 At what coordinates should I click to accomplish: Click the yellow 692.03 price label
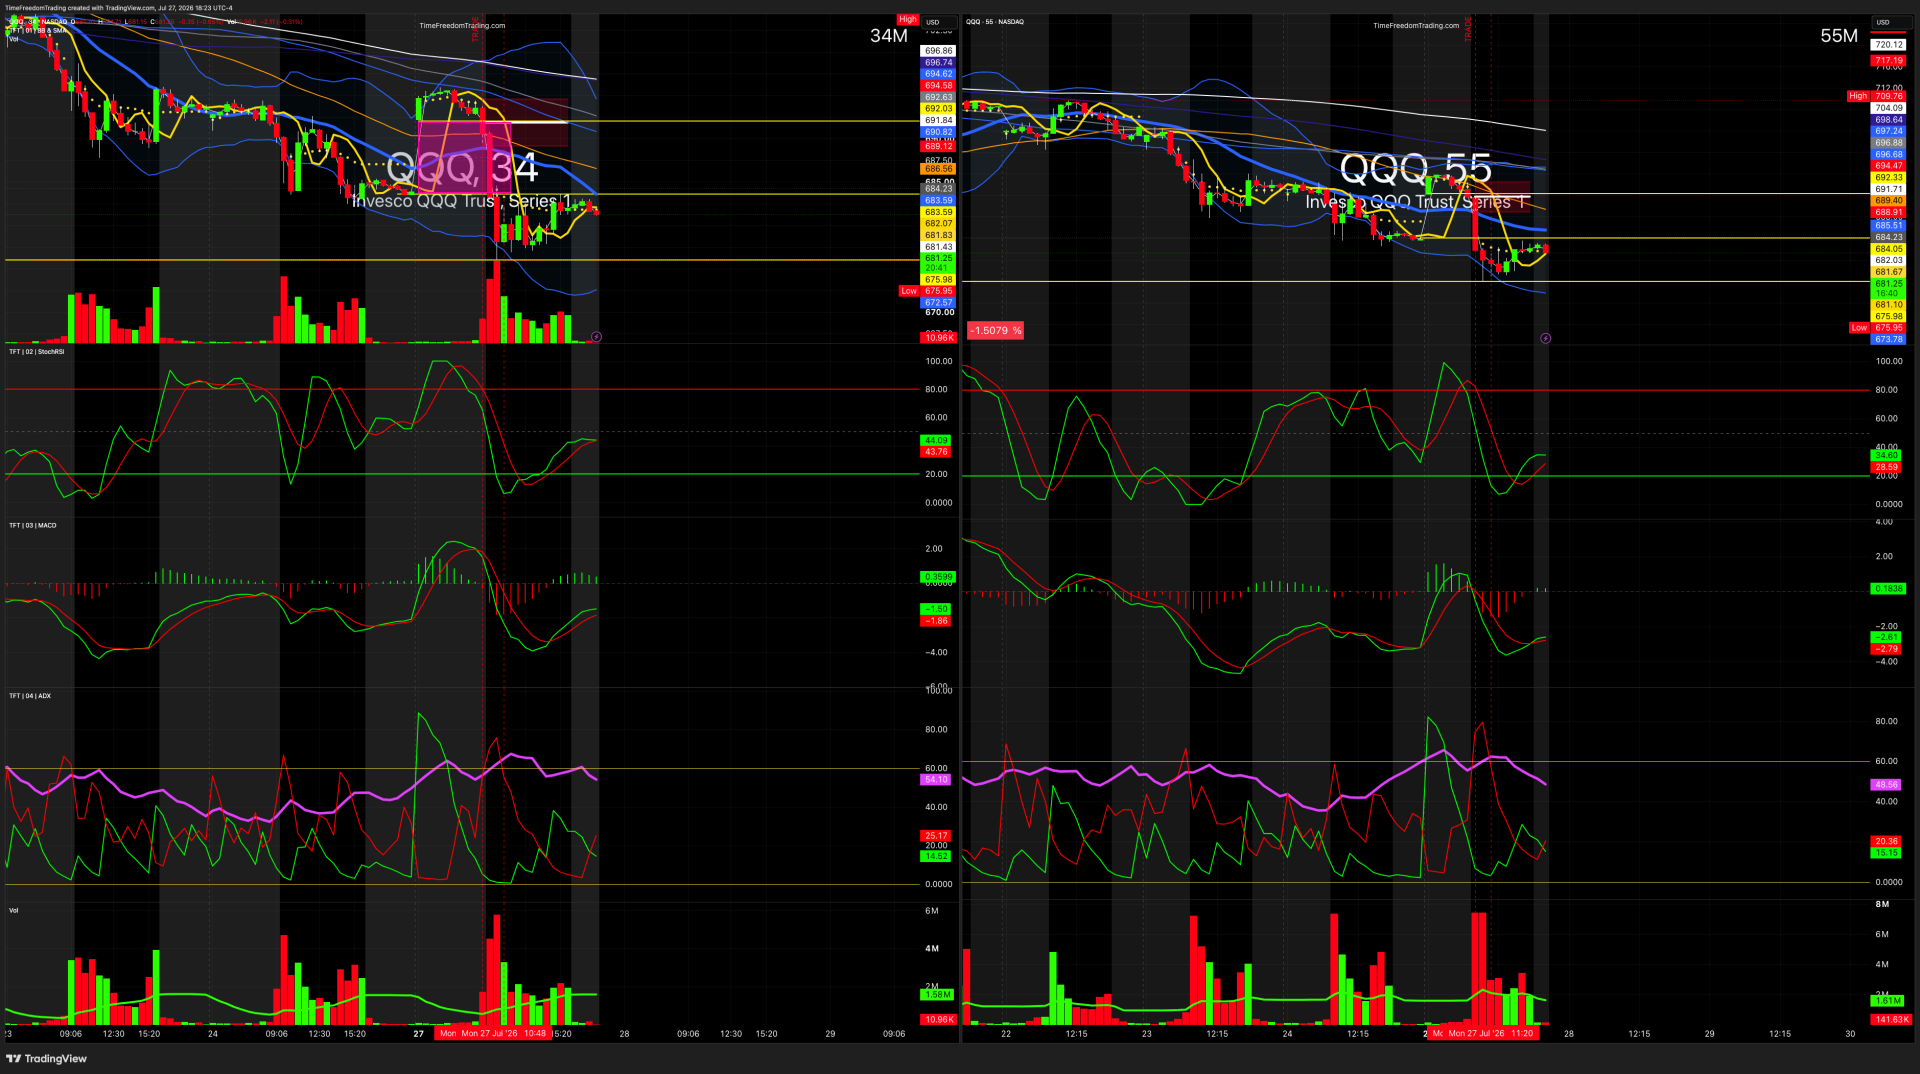pos(938,109)
